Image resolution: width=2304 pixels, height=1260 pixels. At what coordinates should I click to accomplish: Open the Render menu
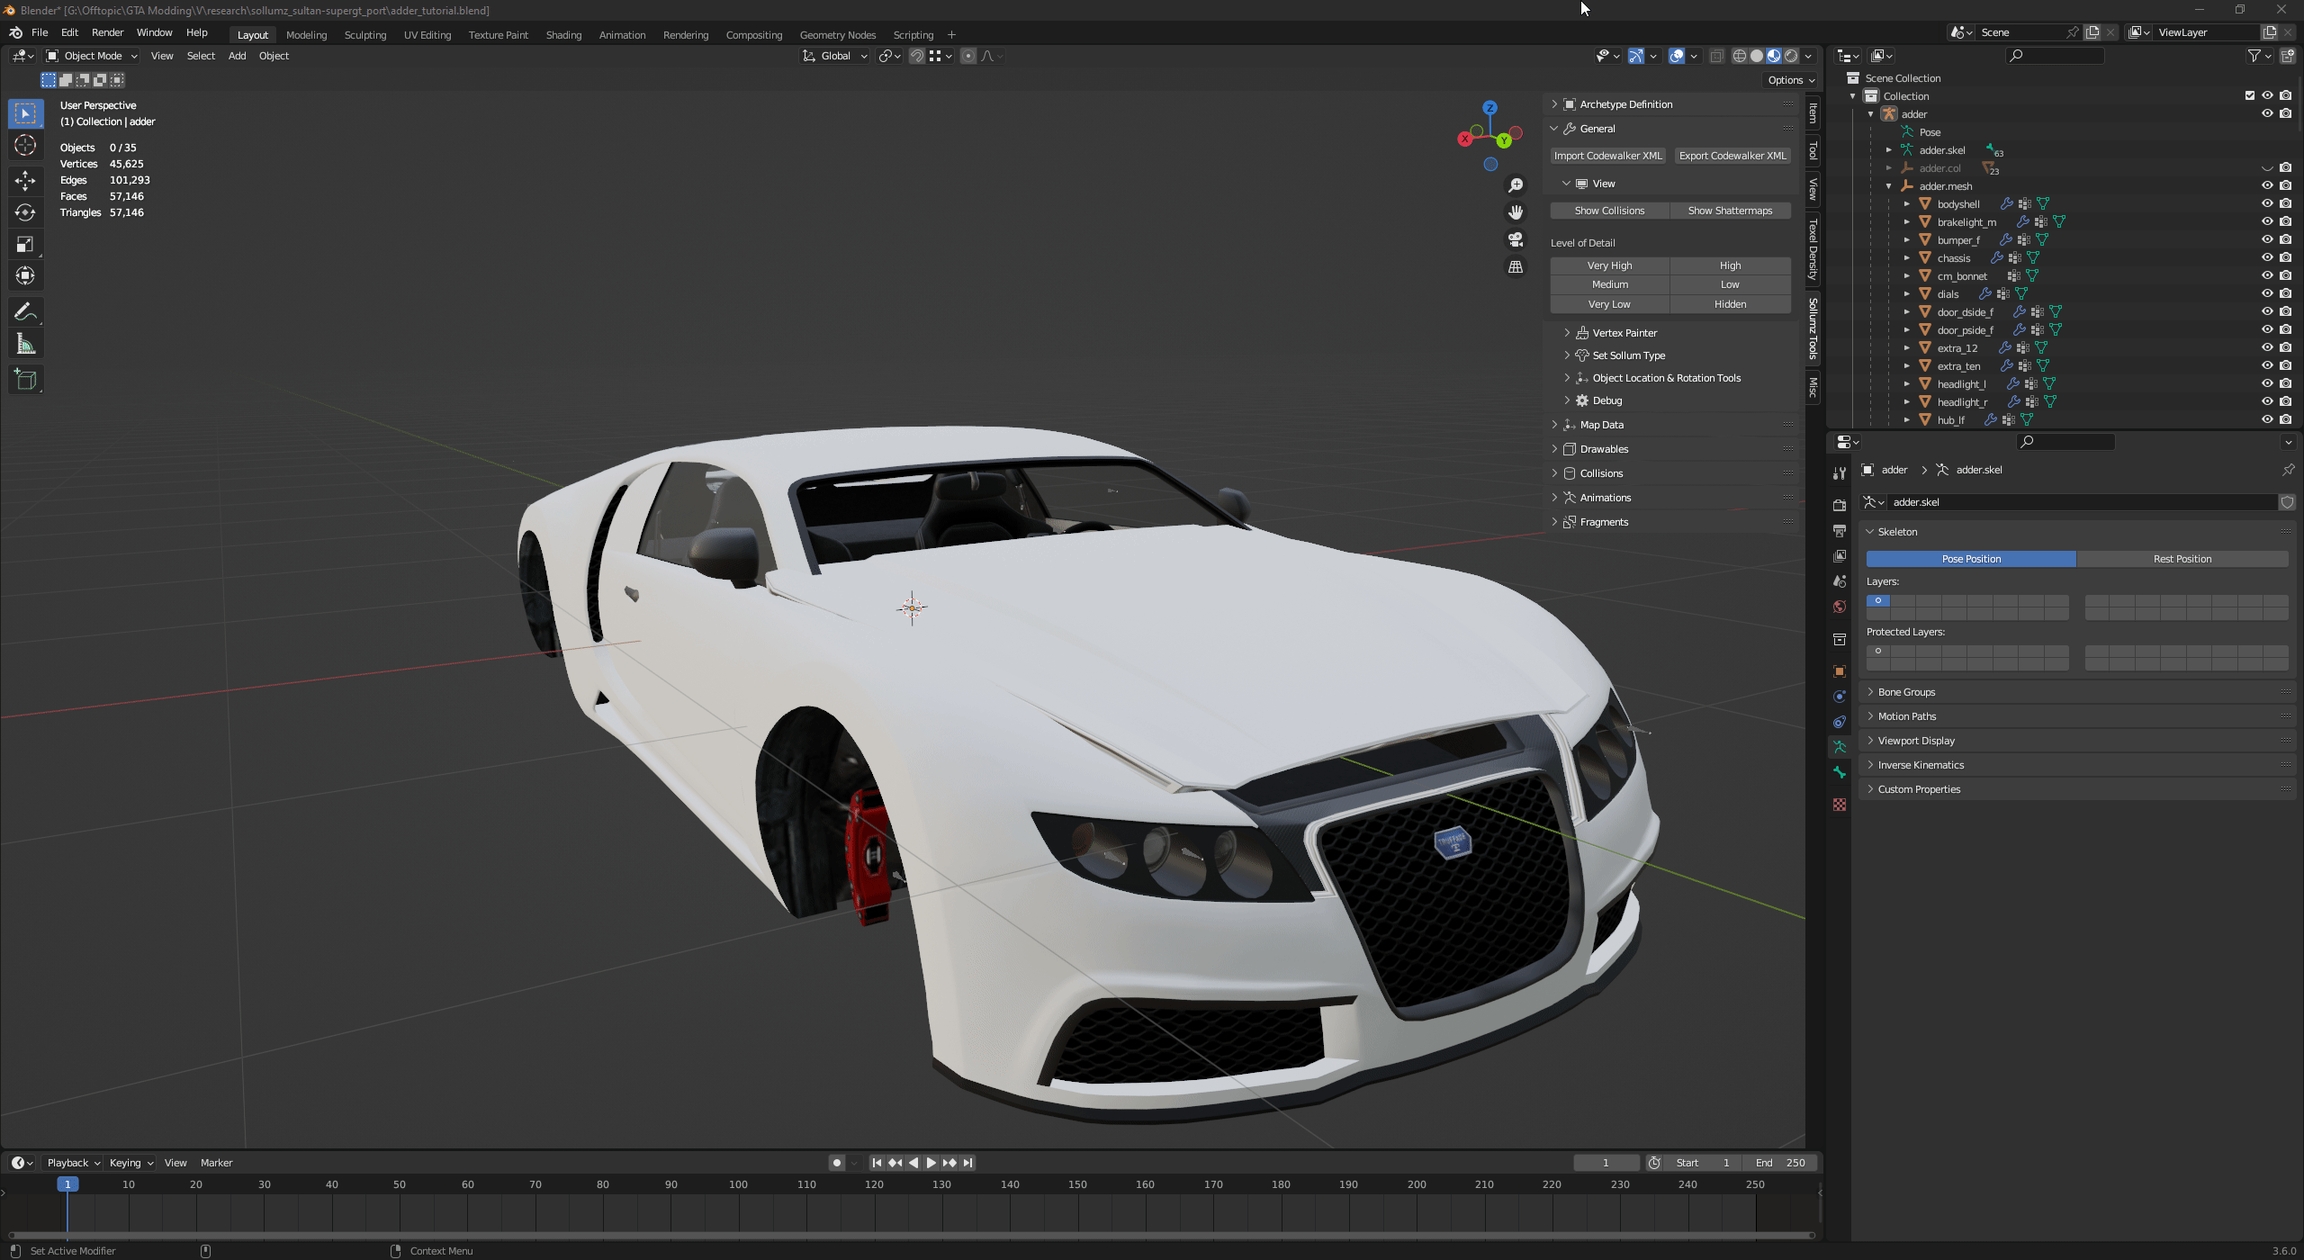107,33
